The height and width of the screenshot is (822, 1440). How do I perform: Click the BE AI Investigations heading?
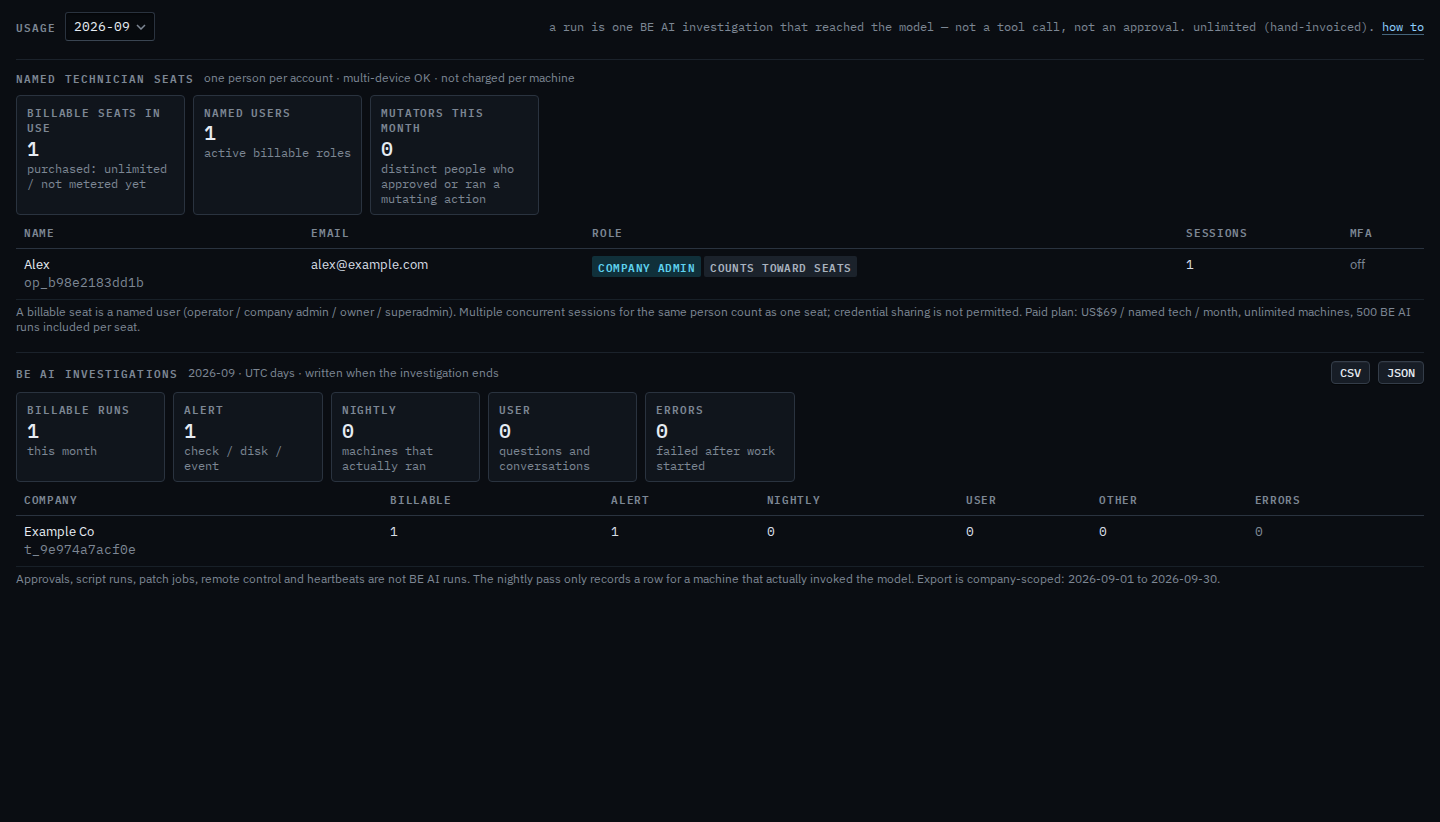click(97, 374)
